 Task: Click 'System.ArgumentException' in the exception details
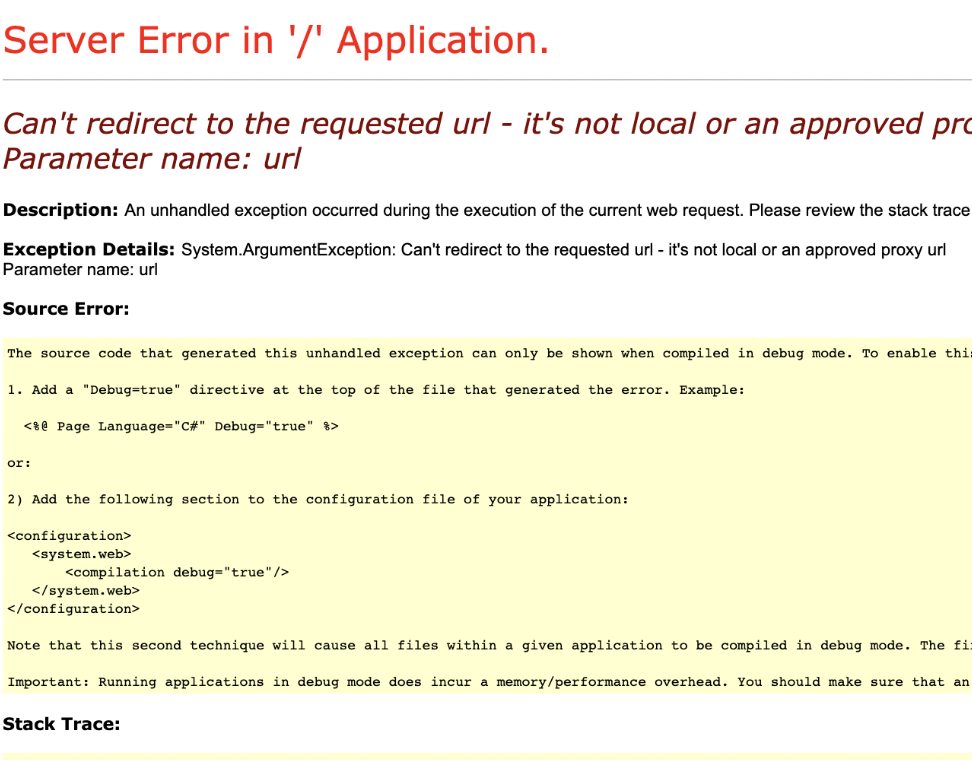tap(287, 249)
